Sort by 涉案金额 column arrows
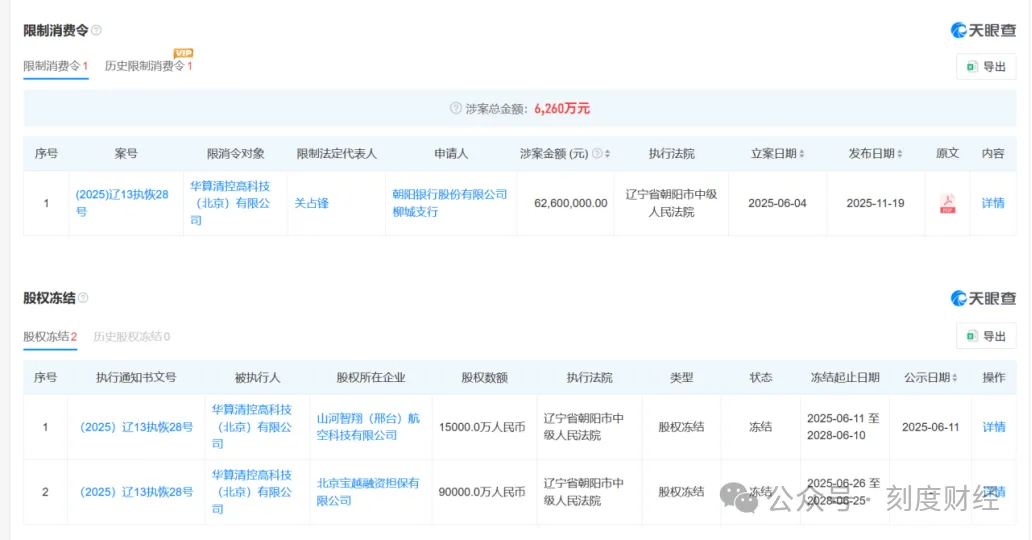This screenshot has width=1032, height=540. point(607,153)
